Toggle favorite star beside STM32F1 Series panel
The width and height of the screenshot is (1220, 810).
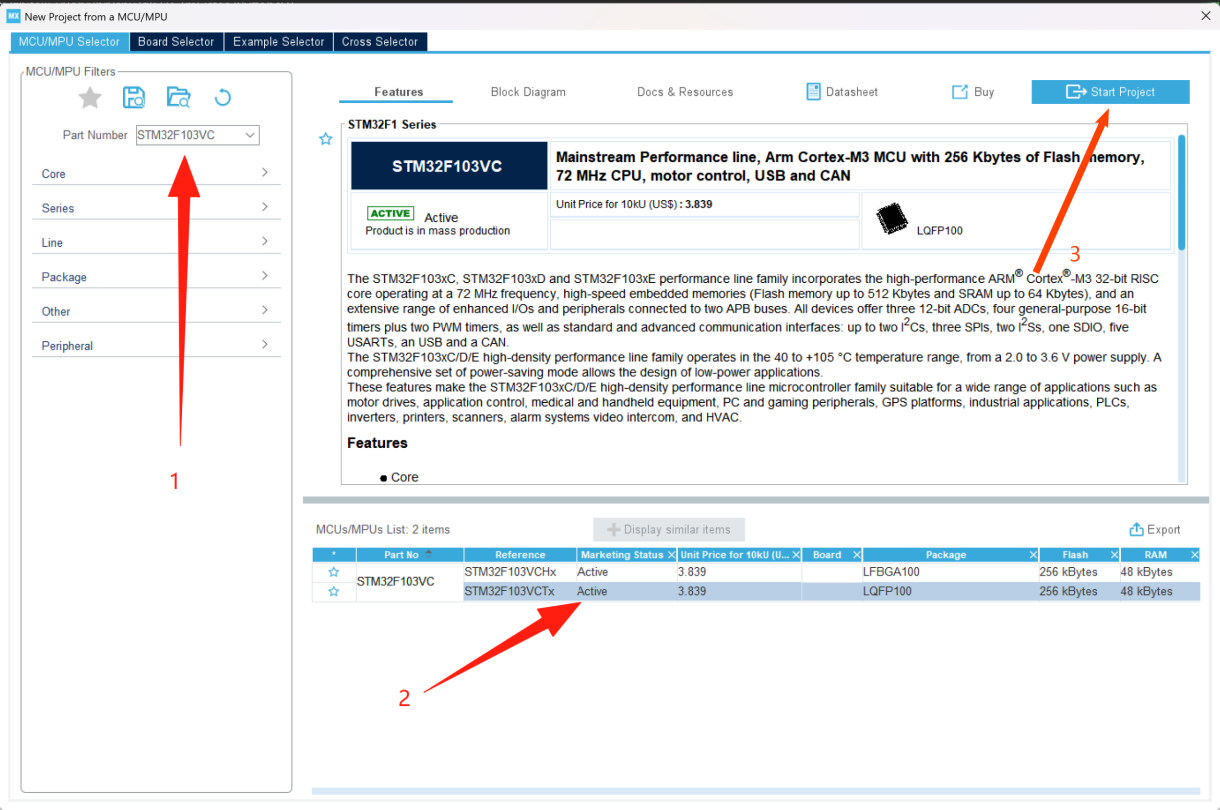coord(325,139)
